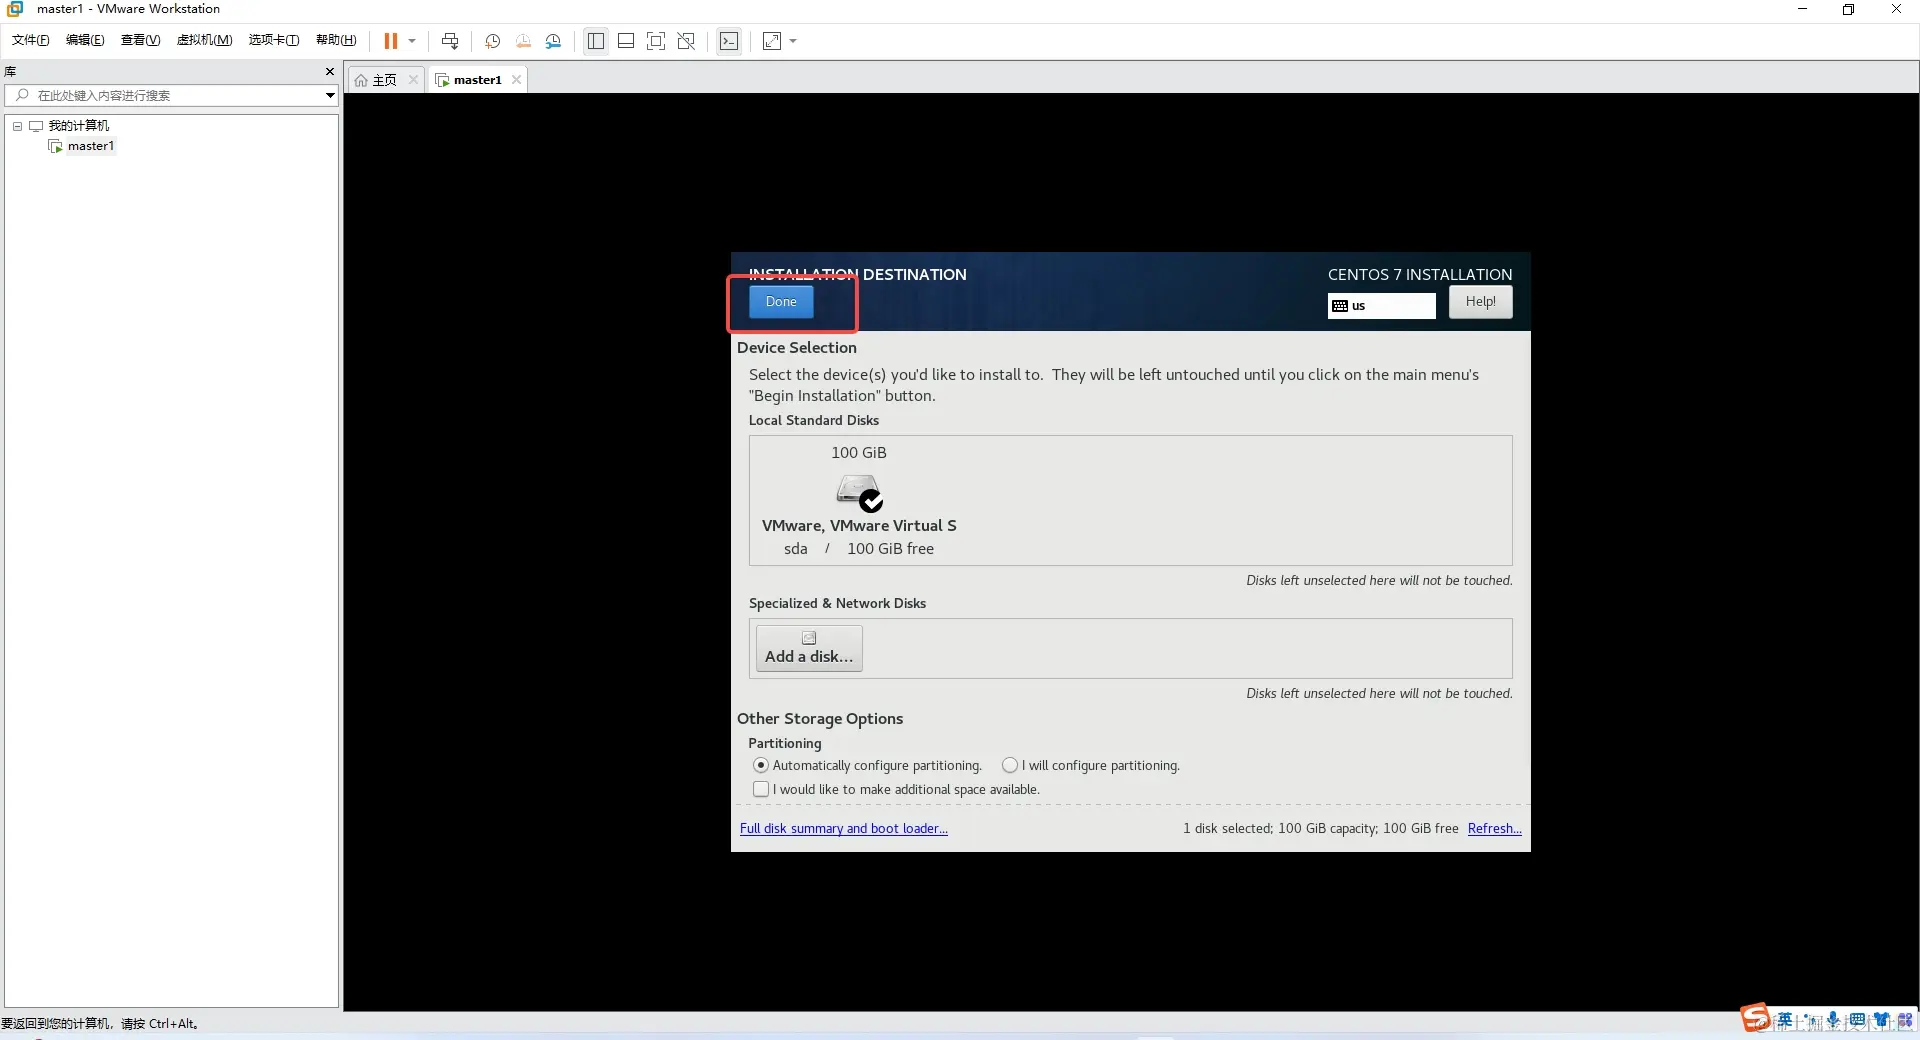This screenshot has height=1040, width=1920.
Task: Click the Sogou input method S icon
Action: [1755, 1018]
